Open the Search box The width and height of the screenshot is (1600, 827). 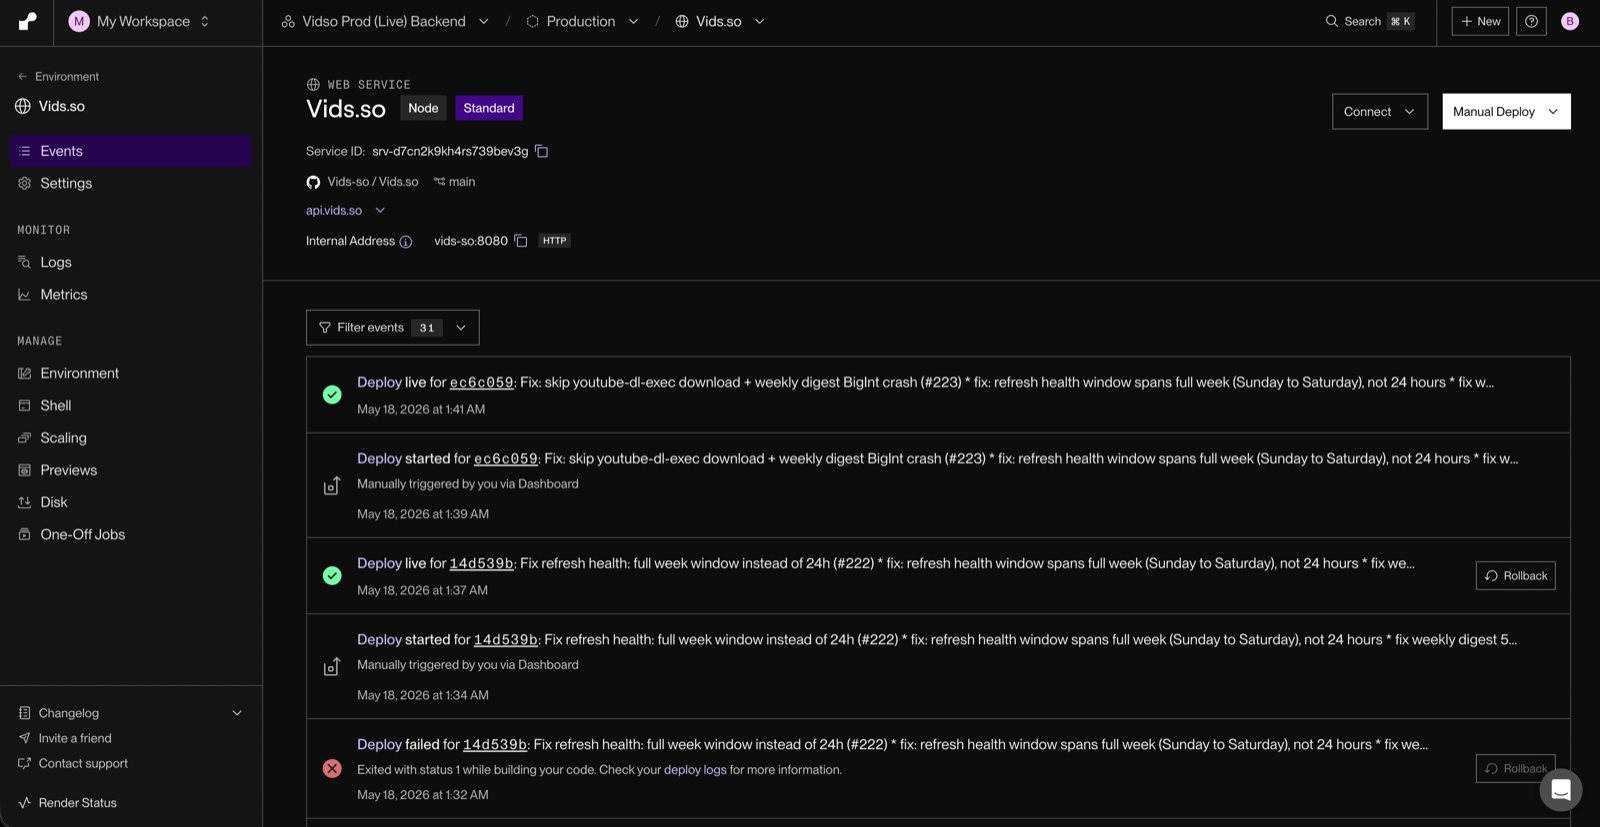[1369, 21]
